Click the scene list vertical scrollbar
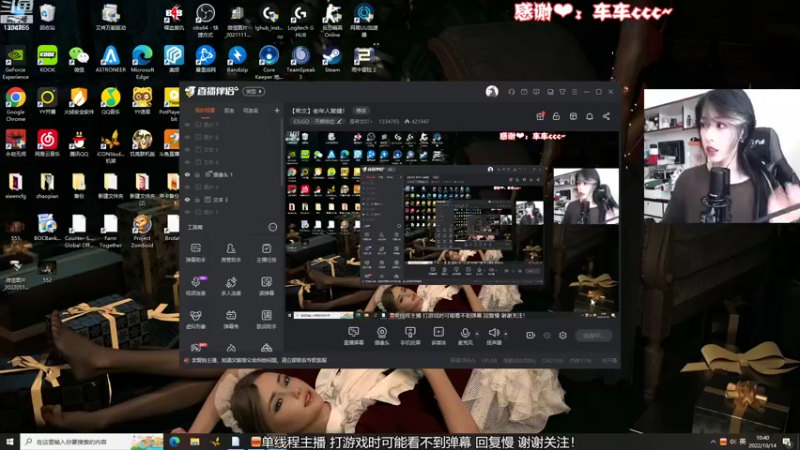Image resolution: width=800 pixels, height=450 pixels. [282, 153]
